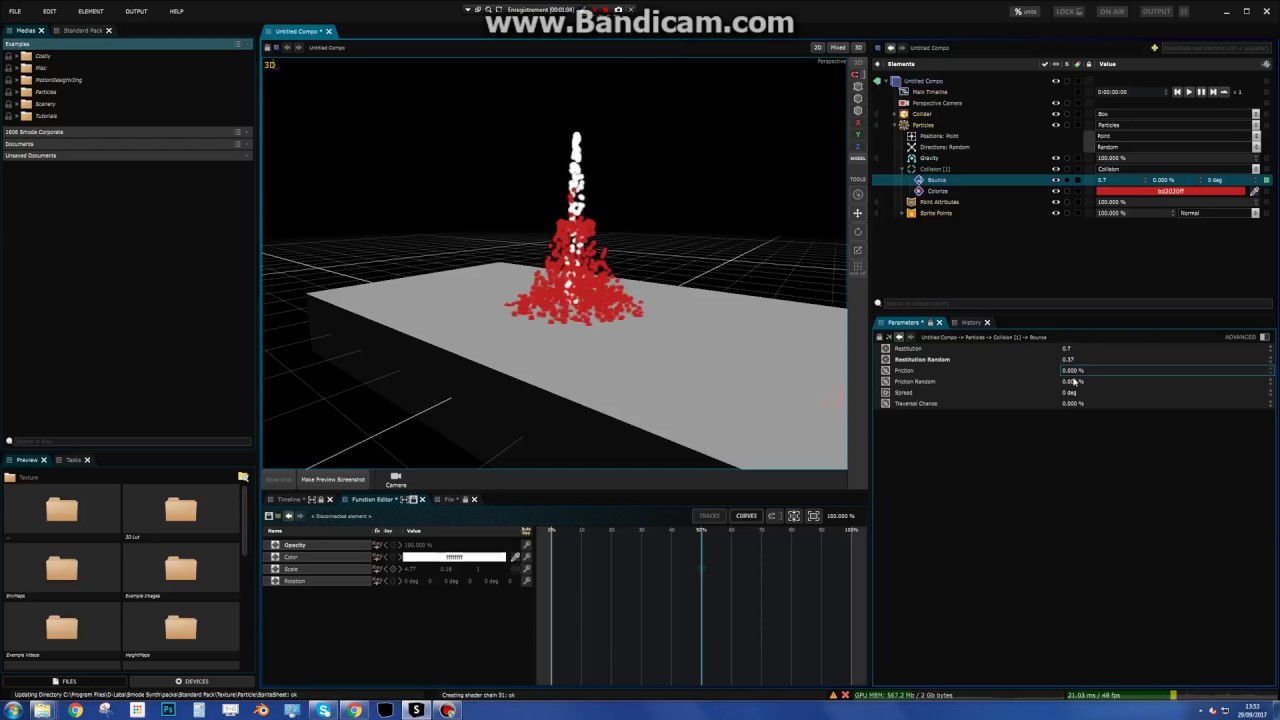
Task: Open the Directions dropdown showing Random
Action: pyautogui.click(x=1176, y=147)
